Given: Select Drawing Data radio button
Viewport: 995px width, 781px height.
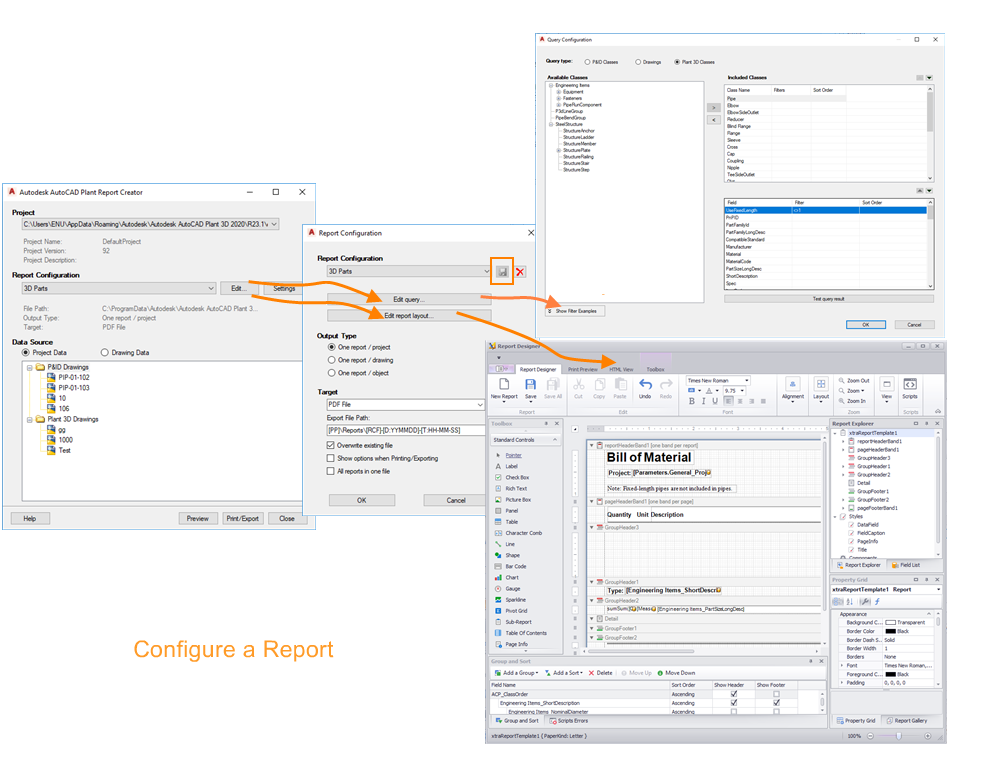Looking at the screenshot, I should point(105,352).
